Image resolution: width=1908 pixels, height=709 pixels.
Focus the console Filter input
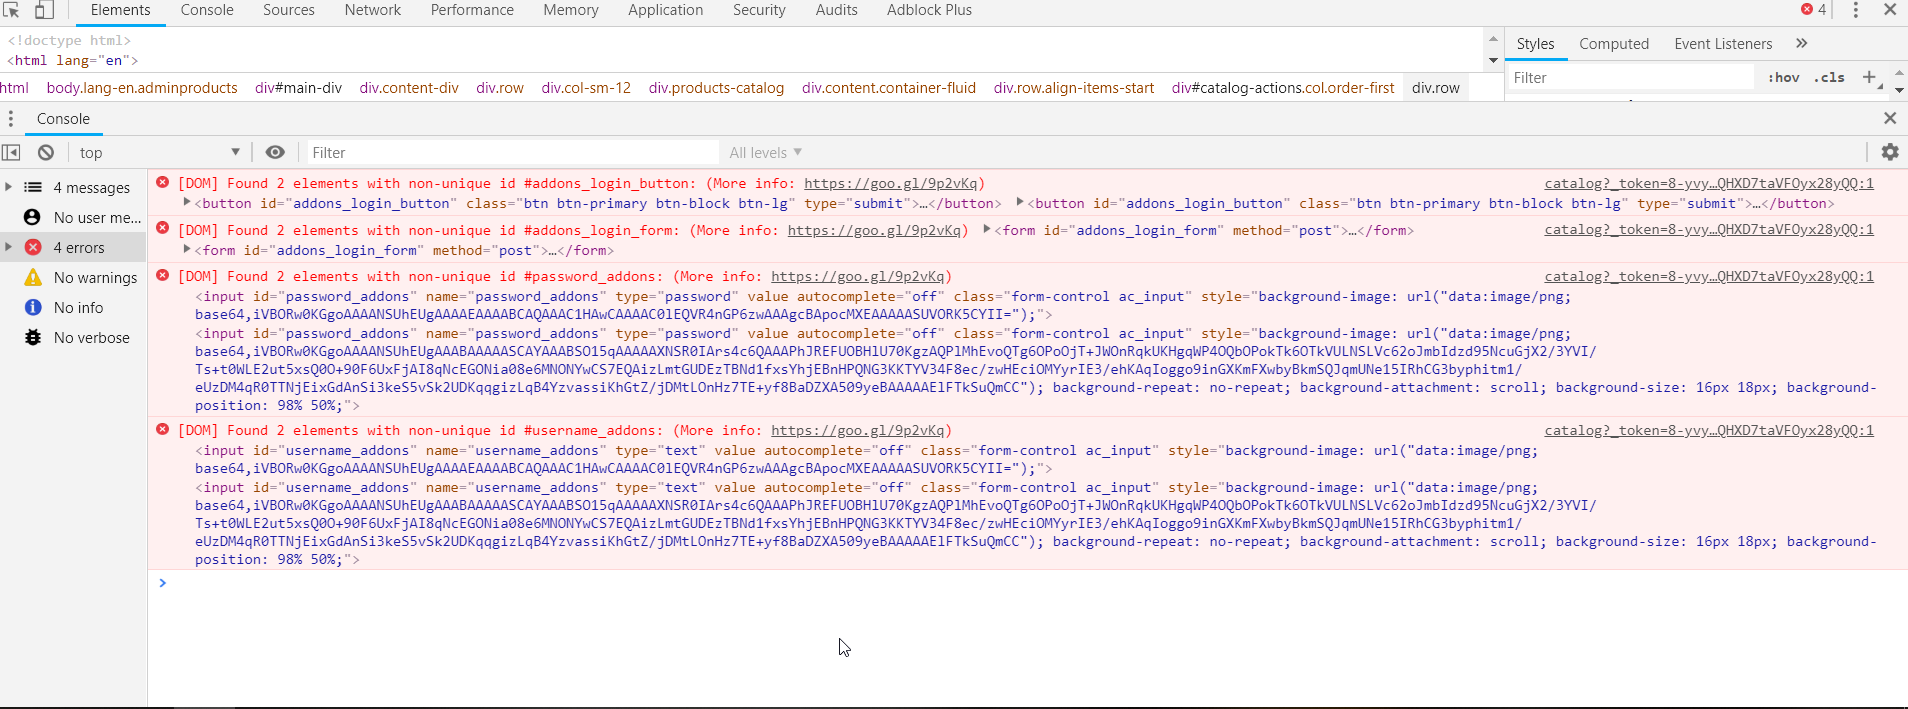point(510,152)
